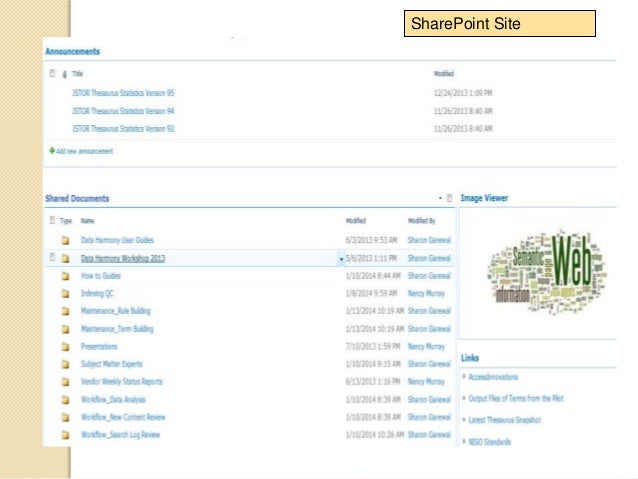Click folder icon for Subject Matter Experts
Viewport: 638px width, 479px height.
[66, 364]
